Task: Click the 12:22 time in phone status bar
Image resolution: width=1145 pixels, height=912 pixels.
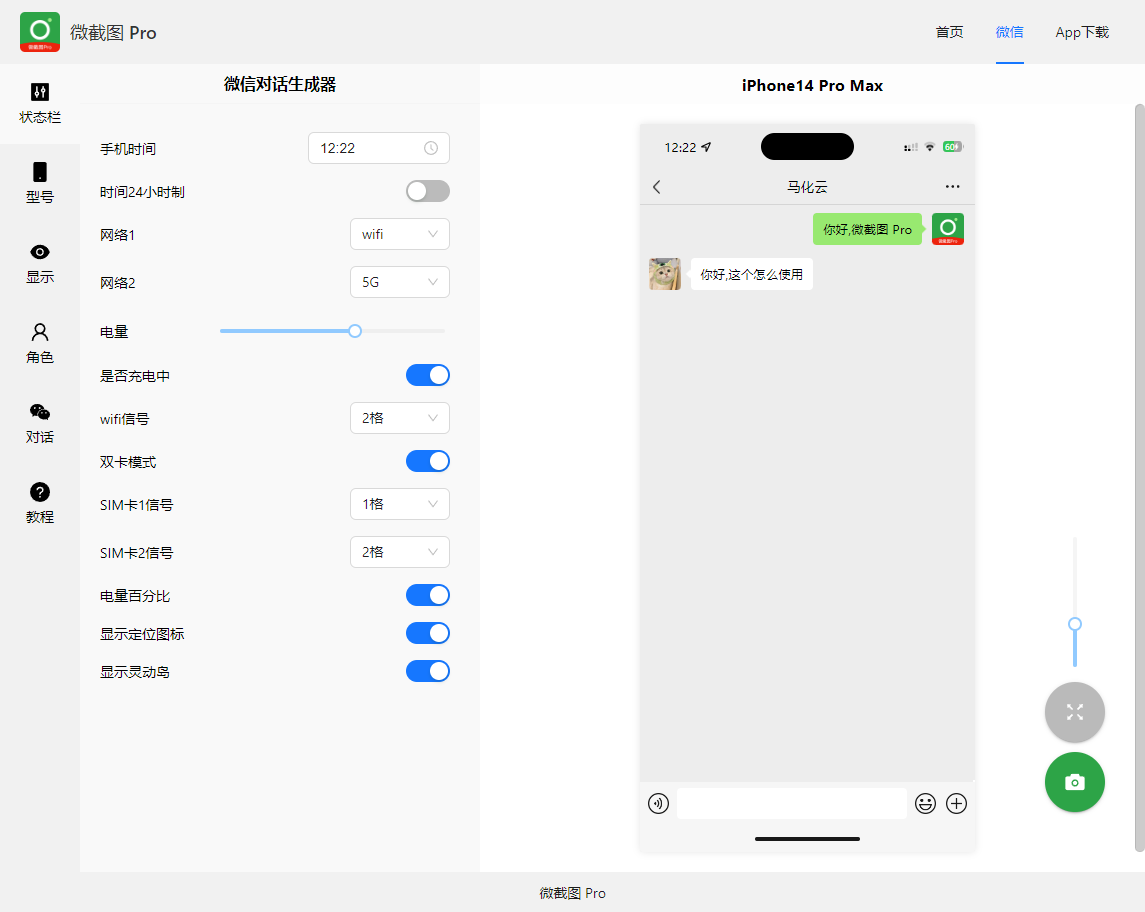Action: coord(680,147)
